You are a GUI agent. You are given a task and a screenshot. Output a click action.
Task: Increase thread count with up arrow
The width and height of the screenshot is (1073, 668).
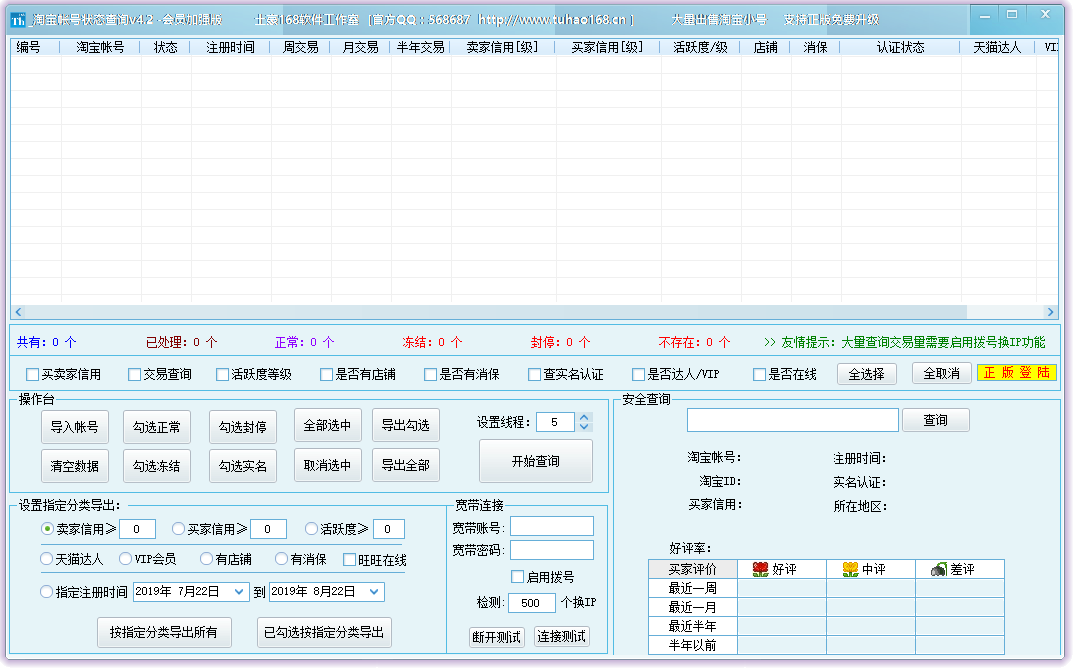pos(584,417)
